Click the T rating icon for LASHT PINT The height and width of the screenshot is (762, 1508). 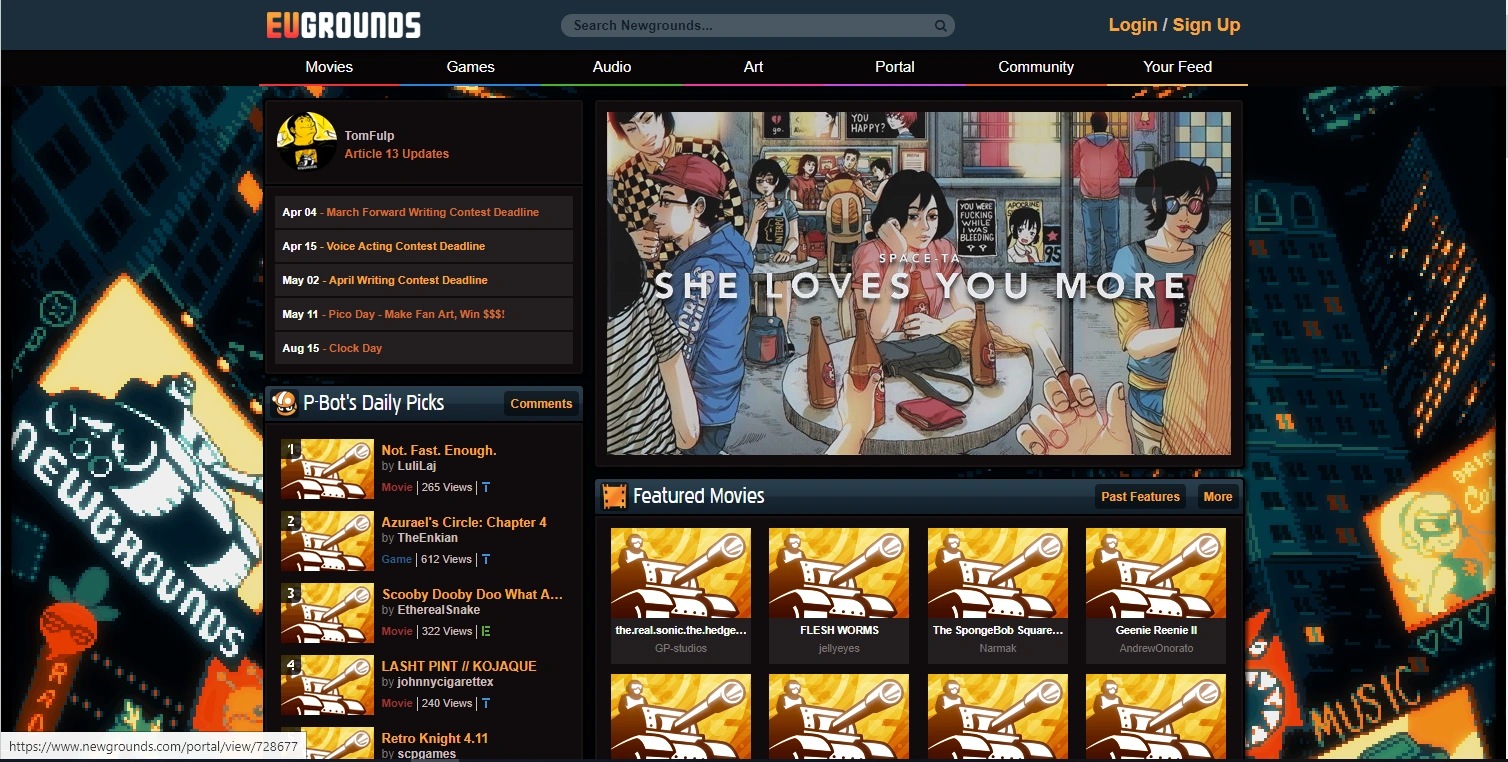point(486,704)
